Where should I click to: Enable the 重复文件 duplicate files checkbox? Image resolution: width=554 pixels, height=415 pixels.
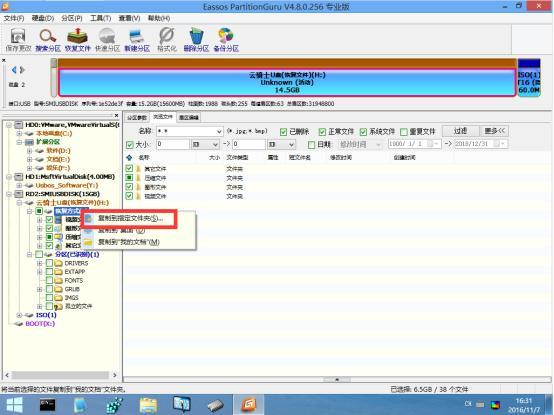point(404,132)
